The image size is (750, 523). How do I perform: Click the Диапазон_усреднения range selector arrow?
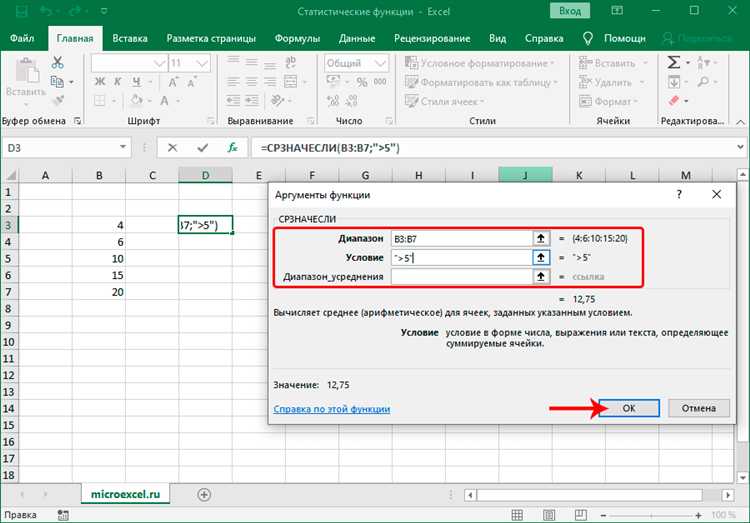tap(540, 277)
